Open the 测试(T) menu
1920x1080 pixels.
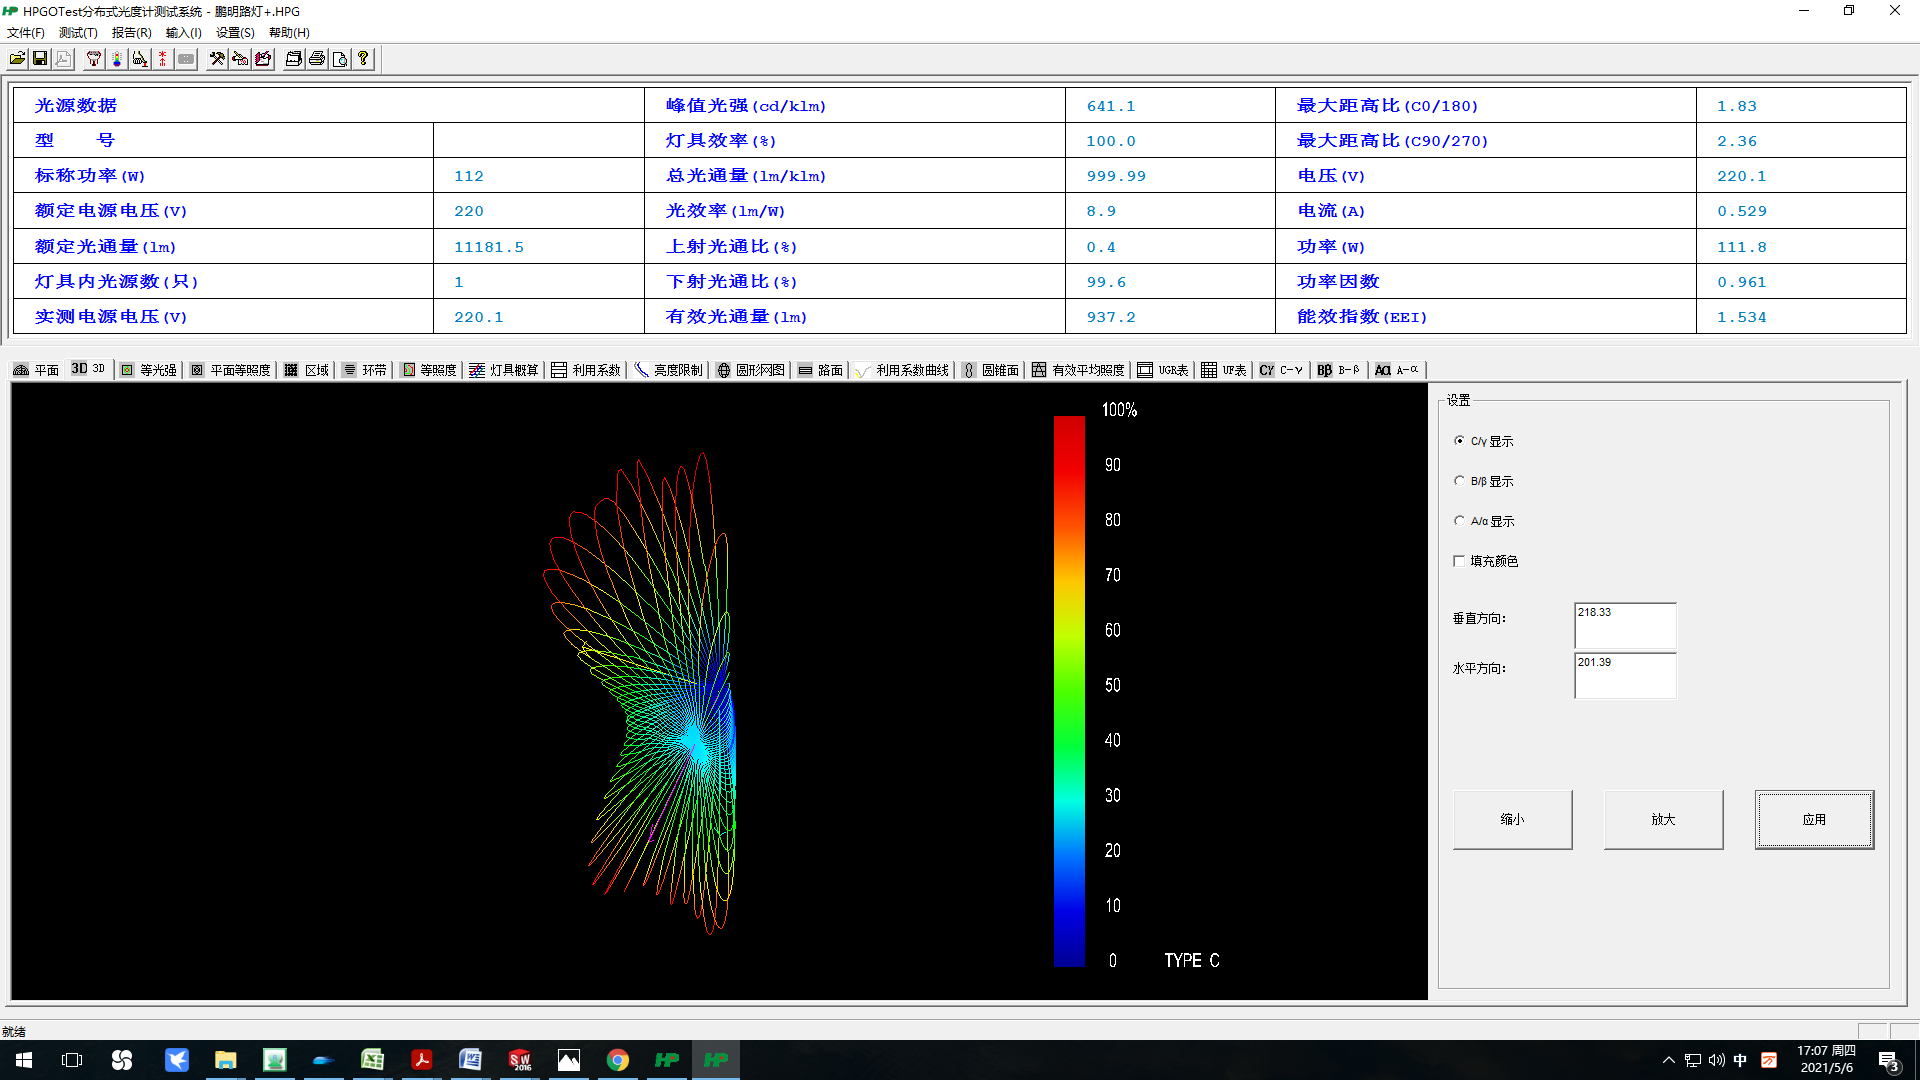tap(78, 33)
